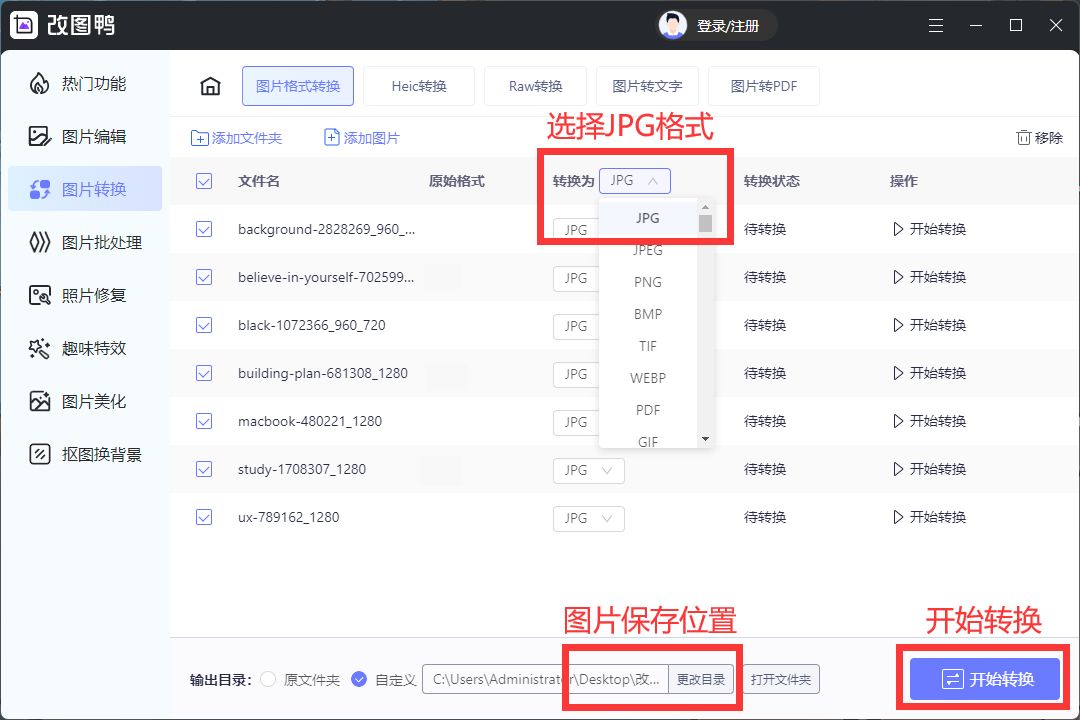Click the home icon above the file list
This screenshot has width=1080, height=720.
[210, 86]
